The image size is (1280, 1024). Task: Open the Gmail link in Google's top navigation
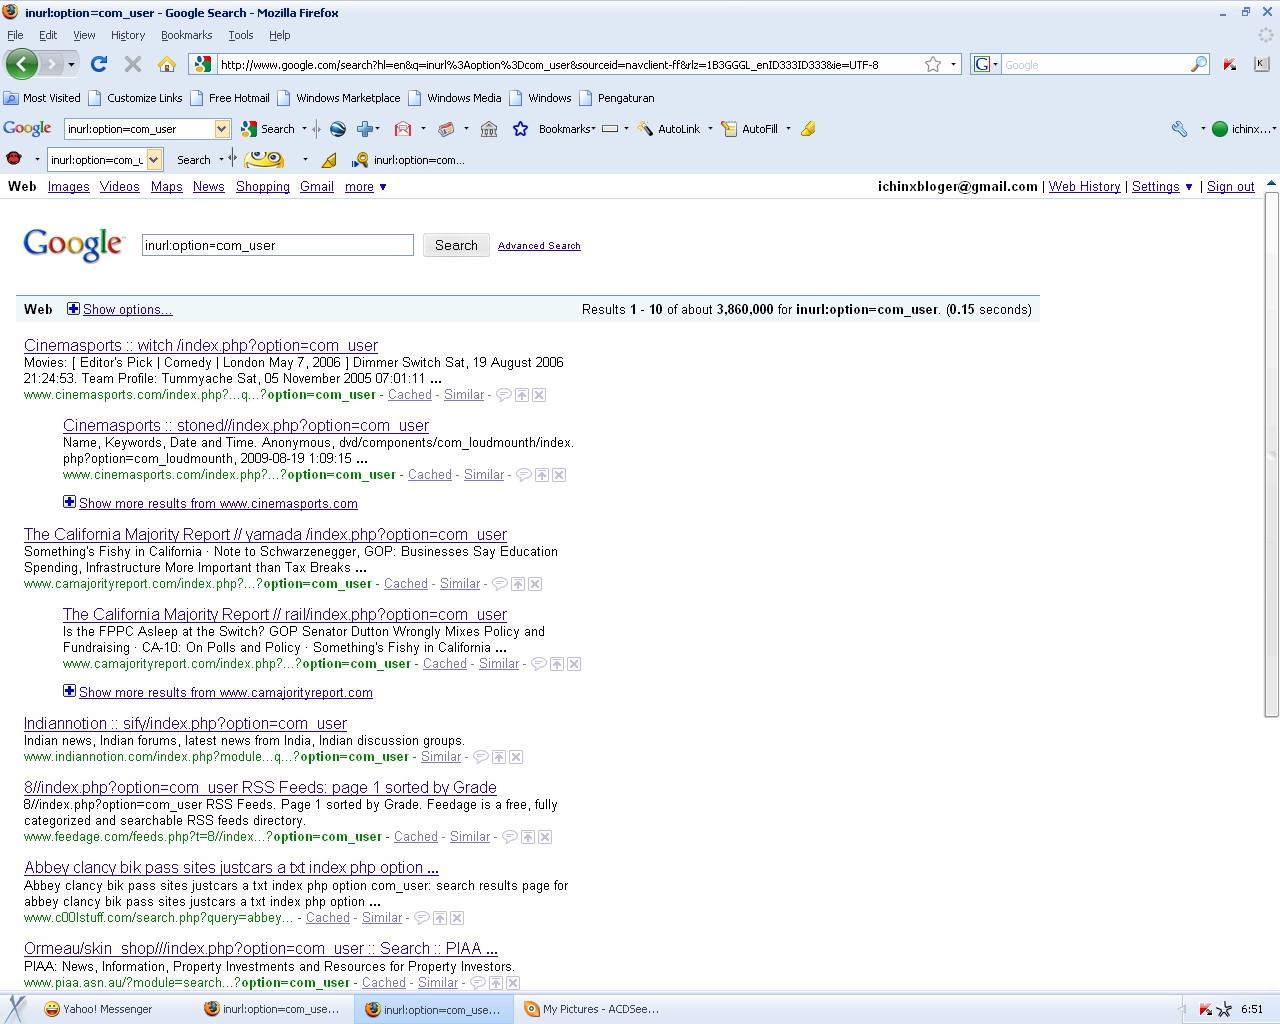pos(317,187)
